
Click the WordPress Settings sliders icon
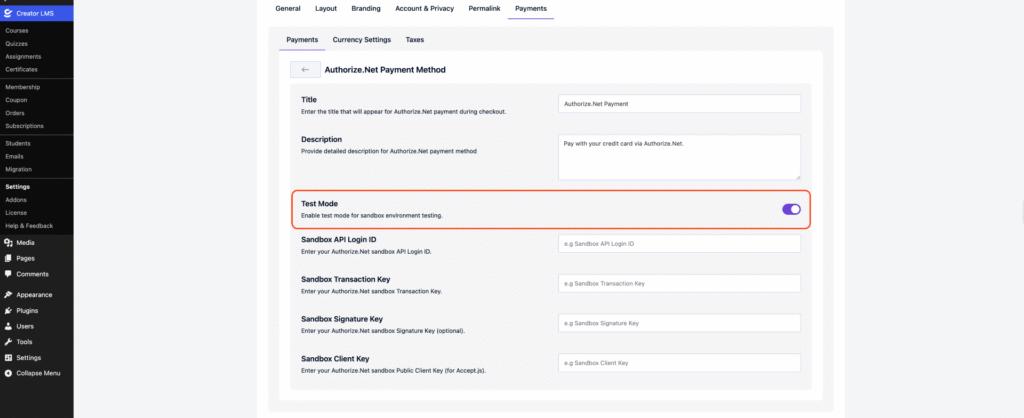click(8, 357)
